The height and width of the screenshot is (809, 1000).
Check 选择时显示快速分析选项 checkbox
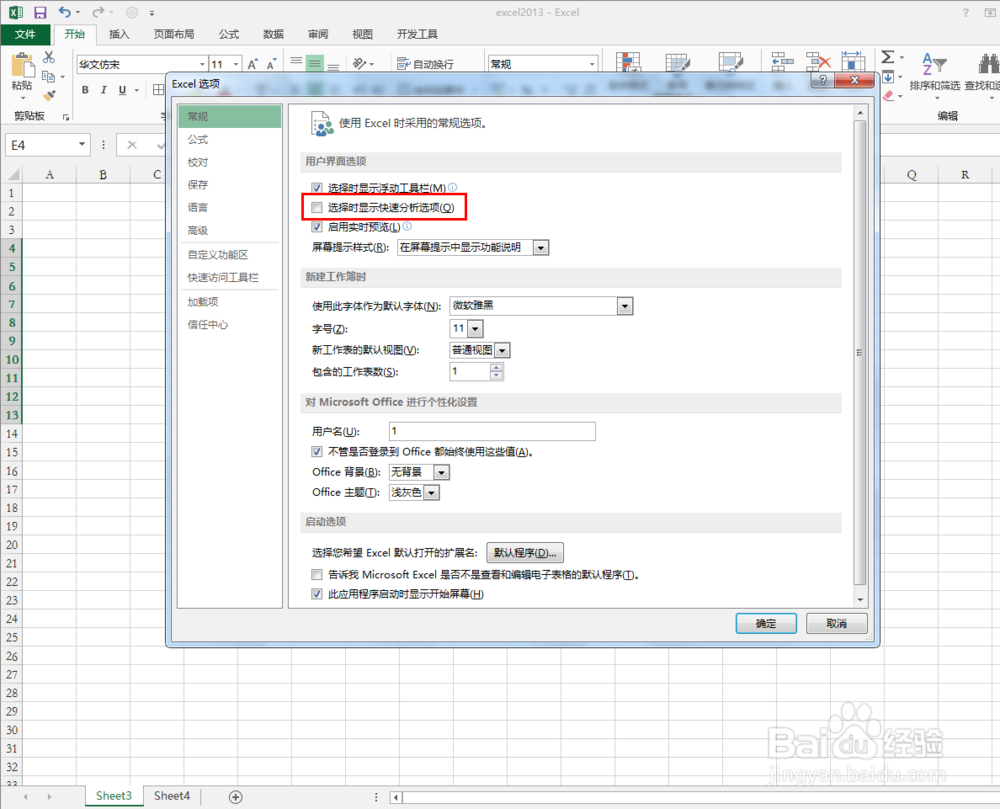tap(317, 207)
